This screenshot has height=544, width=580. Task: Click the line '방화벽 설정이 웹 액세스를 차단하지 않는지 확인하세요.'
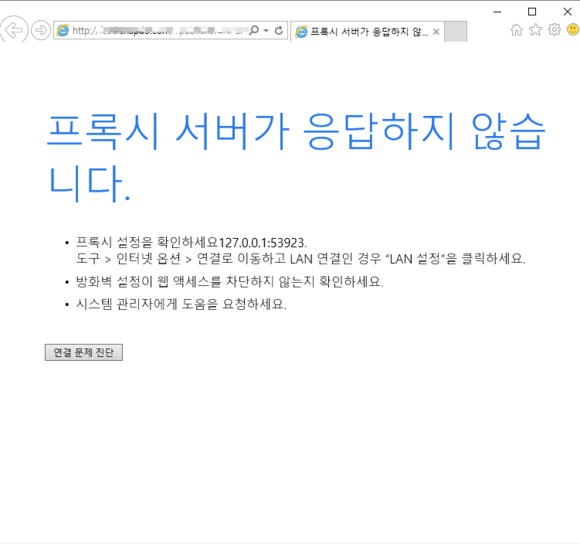click(230, 282)
